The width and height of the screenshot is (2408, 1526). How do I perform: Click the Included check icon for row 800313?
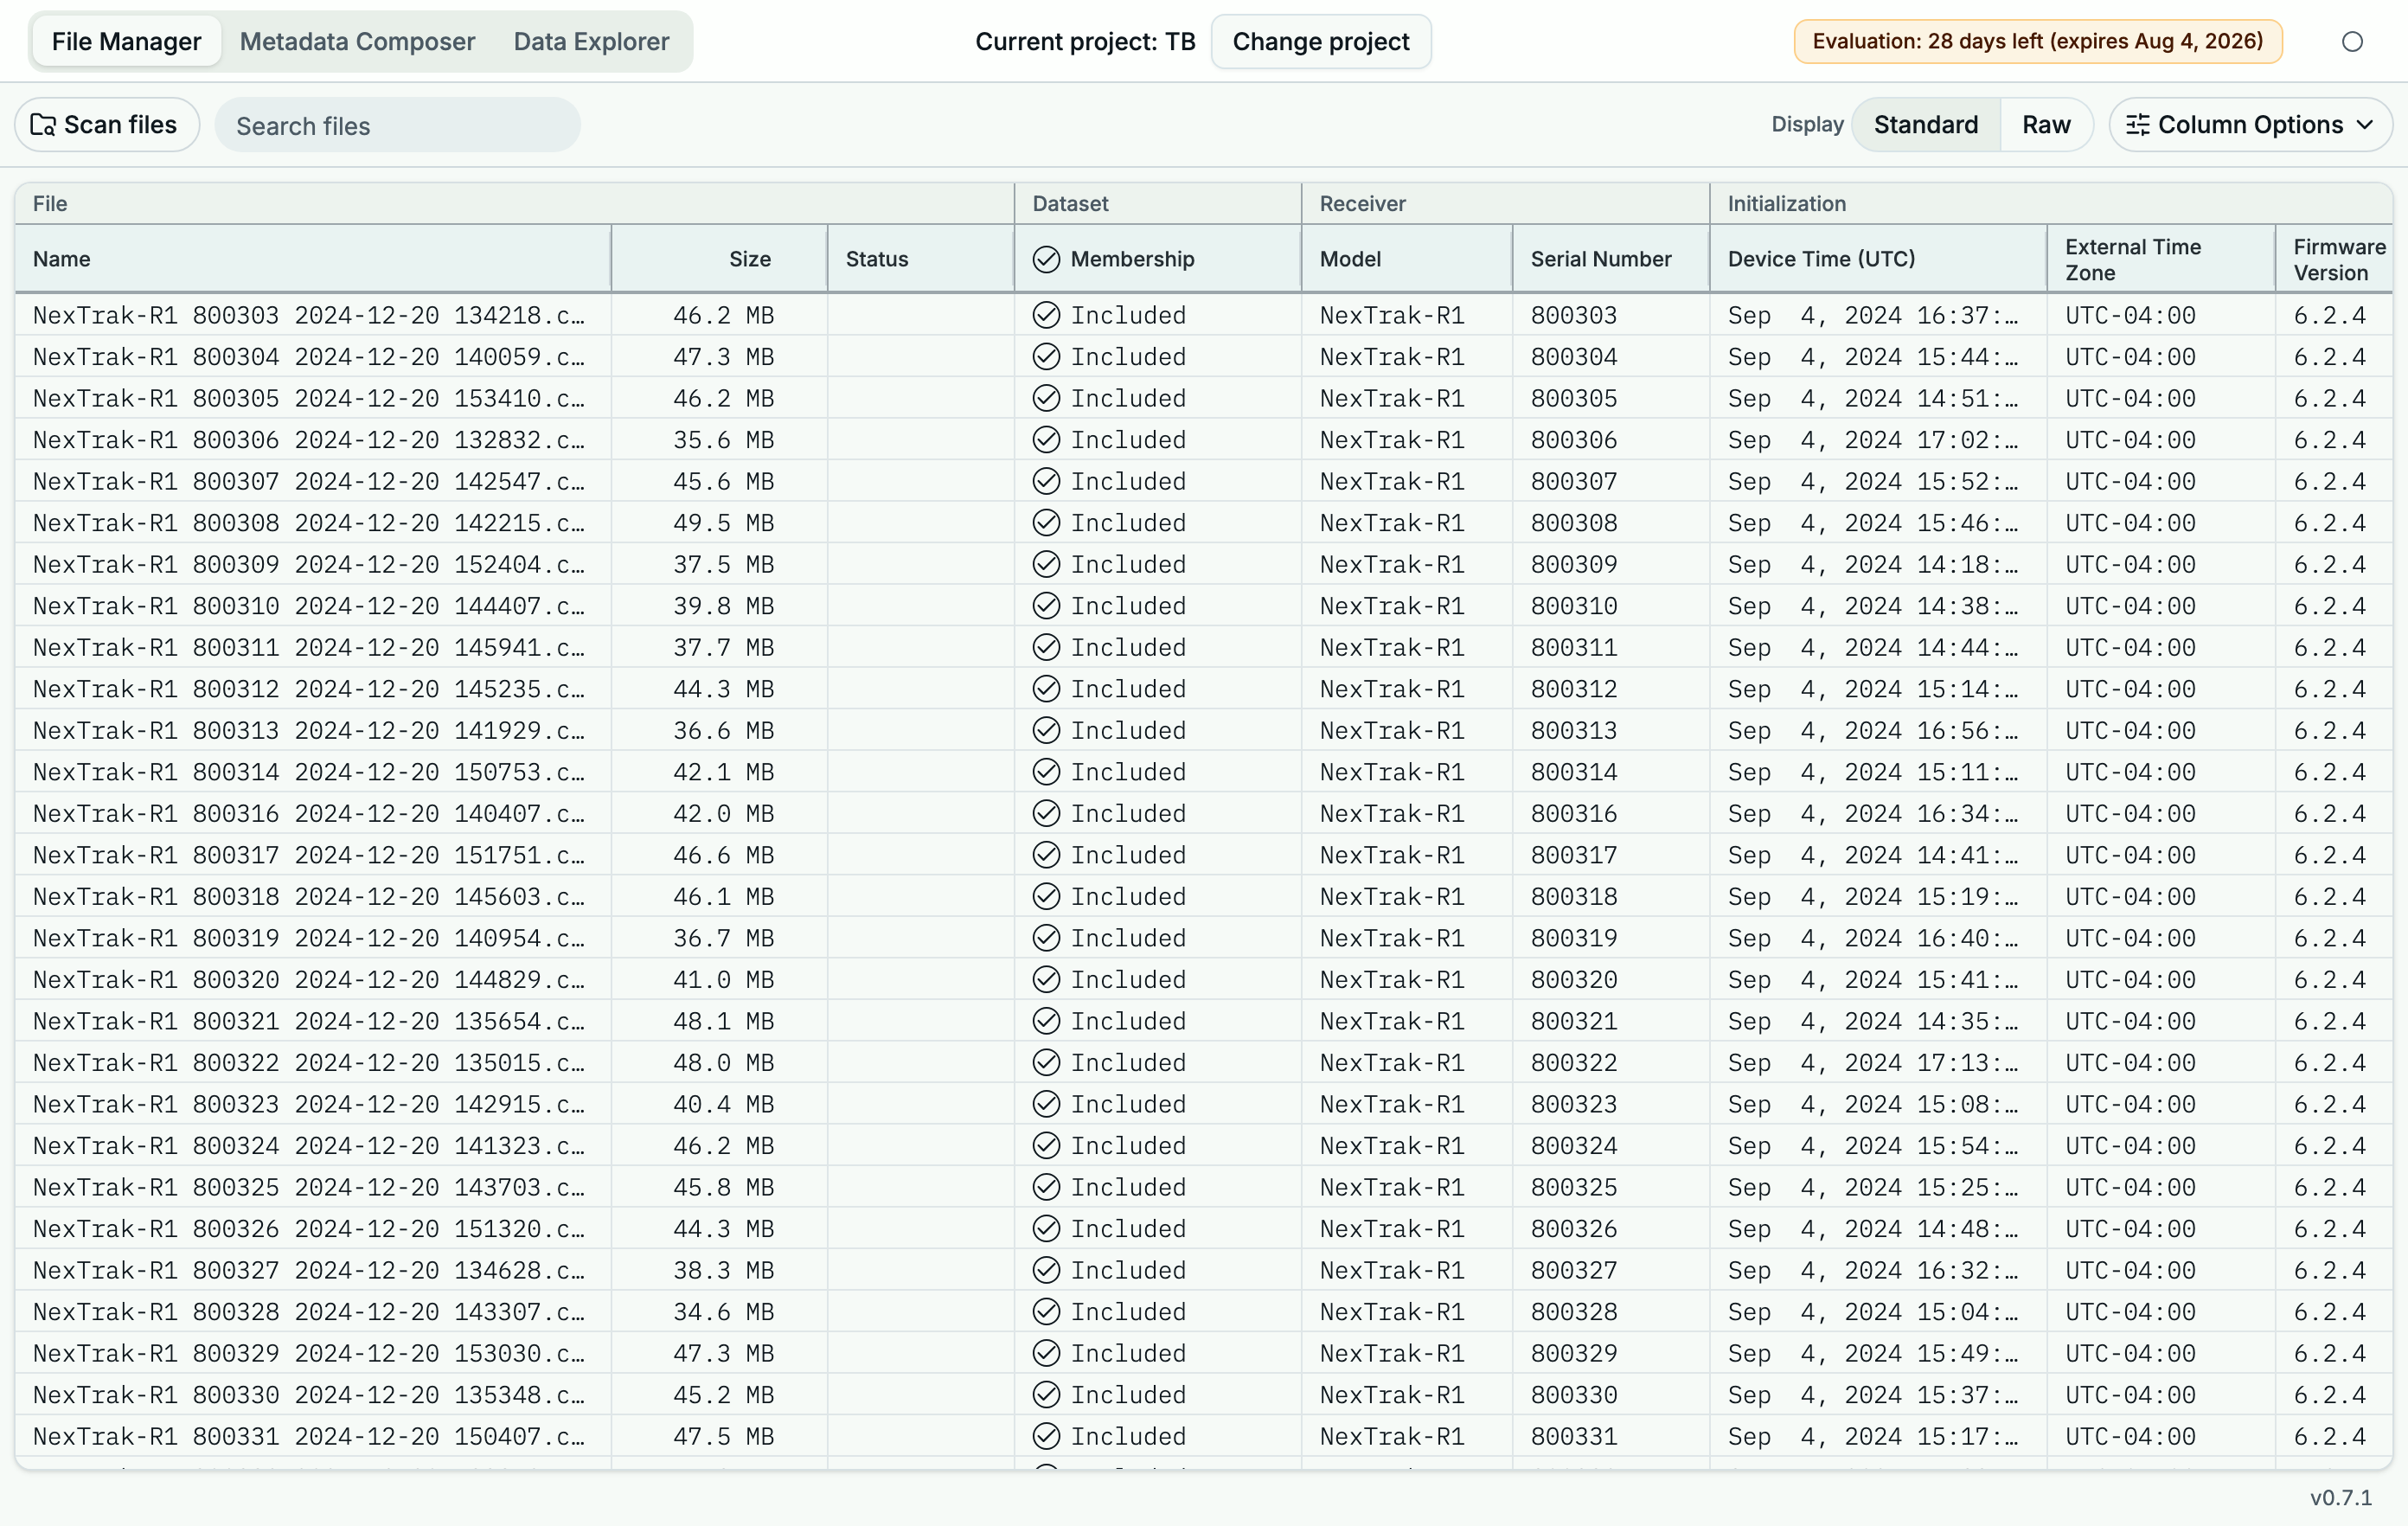(x=1046, y=730)
